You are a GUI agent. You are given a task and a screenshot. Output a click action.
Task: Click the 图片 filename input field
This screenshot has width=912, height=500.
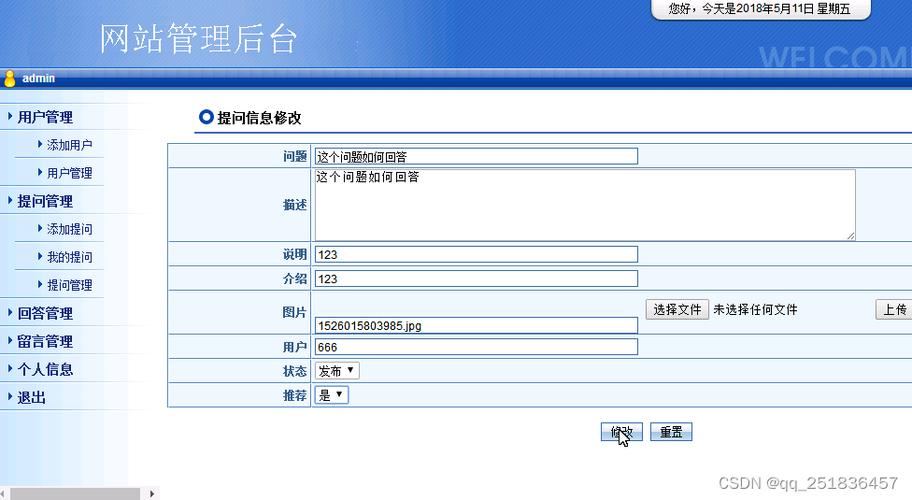pos(476,326)
